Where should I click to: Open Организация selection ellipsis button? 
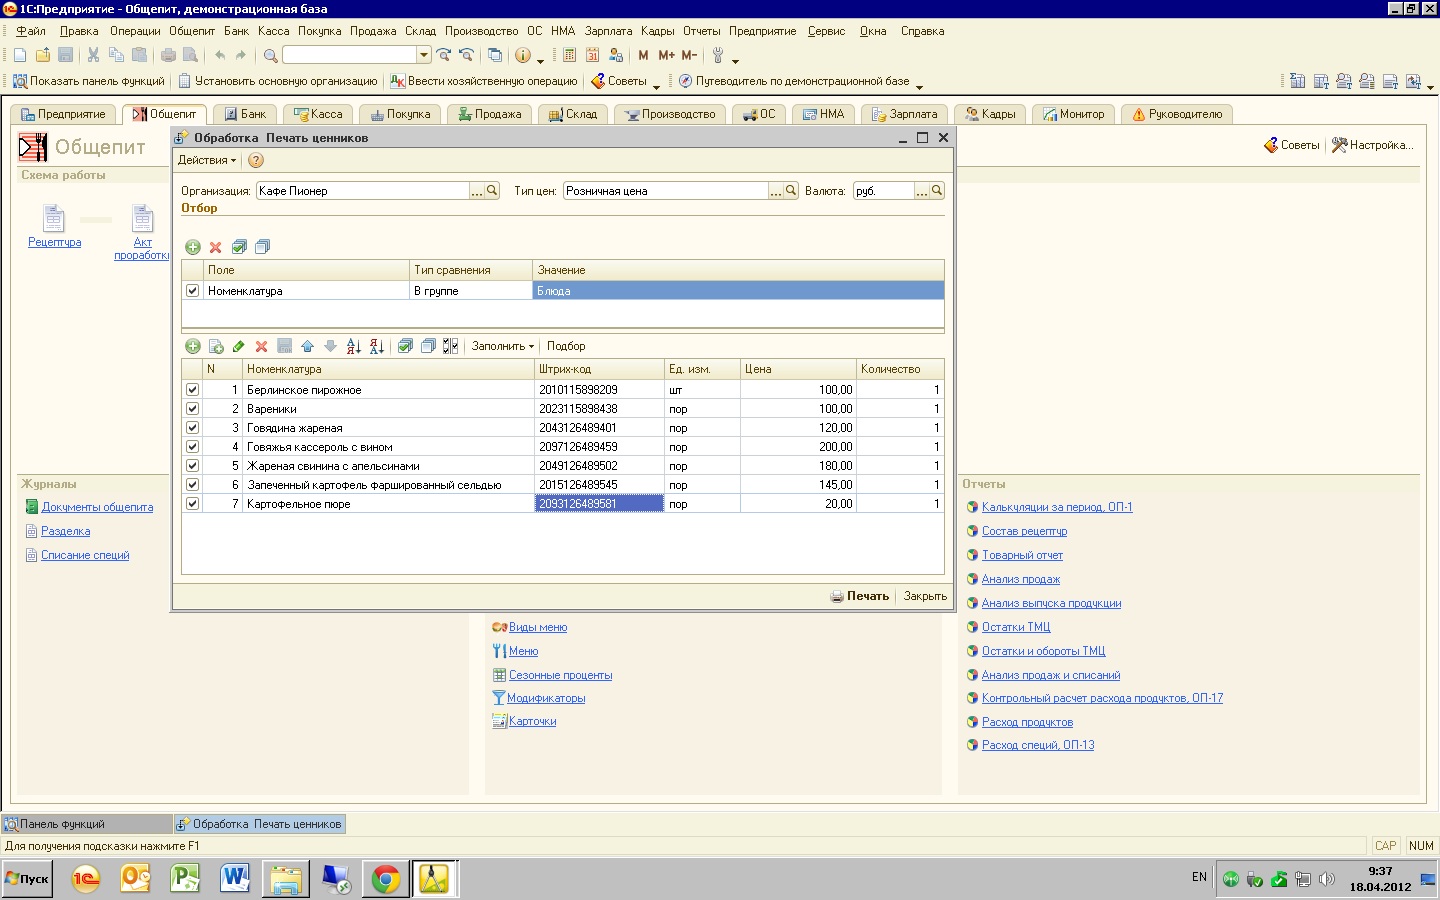pyautogui.click(x=477, y=191)
